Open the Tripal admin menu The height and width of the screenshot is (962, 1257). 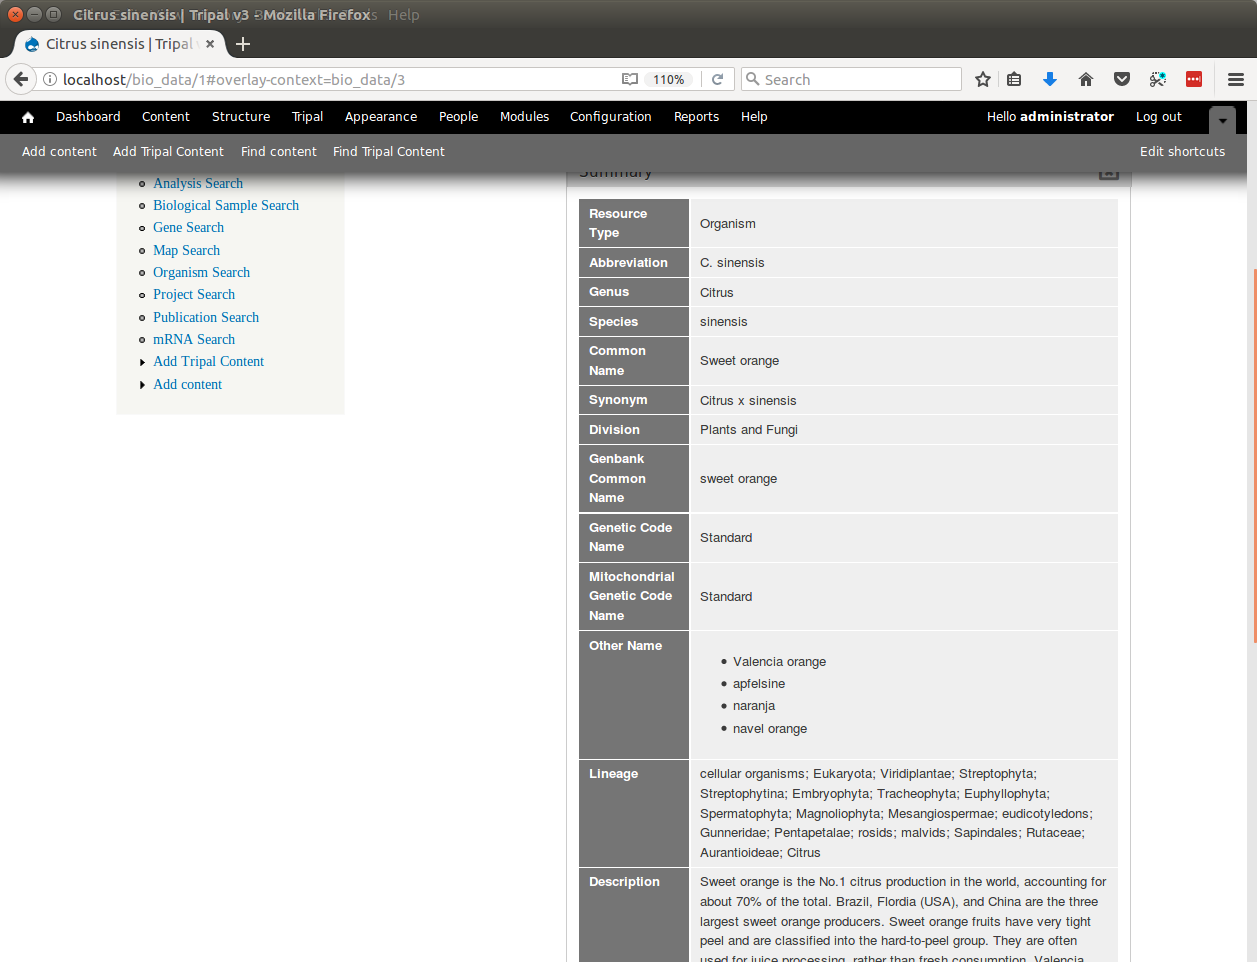coord(307,117)
